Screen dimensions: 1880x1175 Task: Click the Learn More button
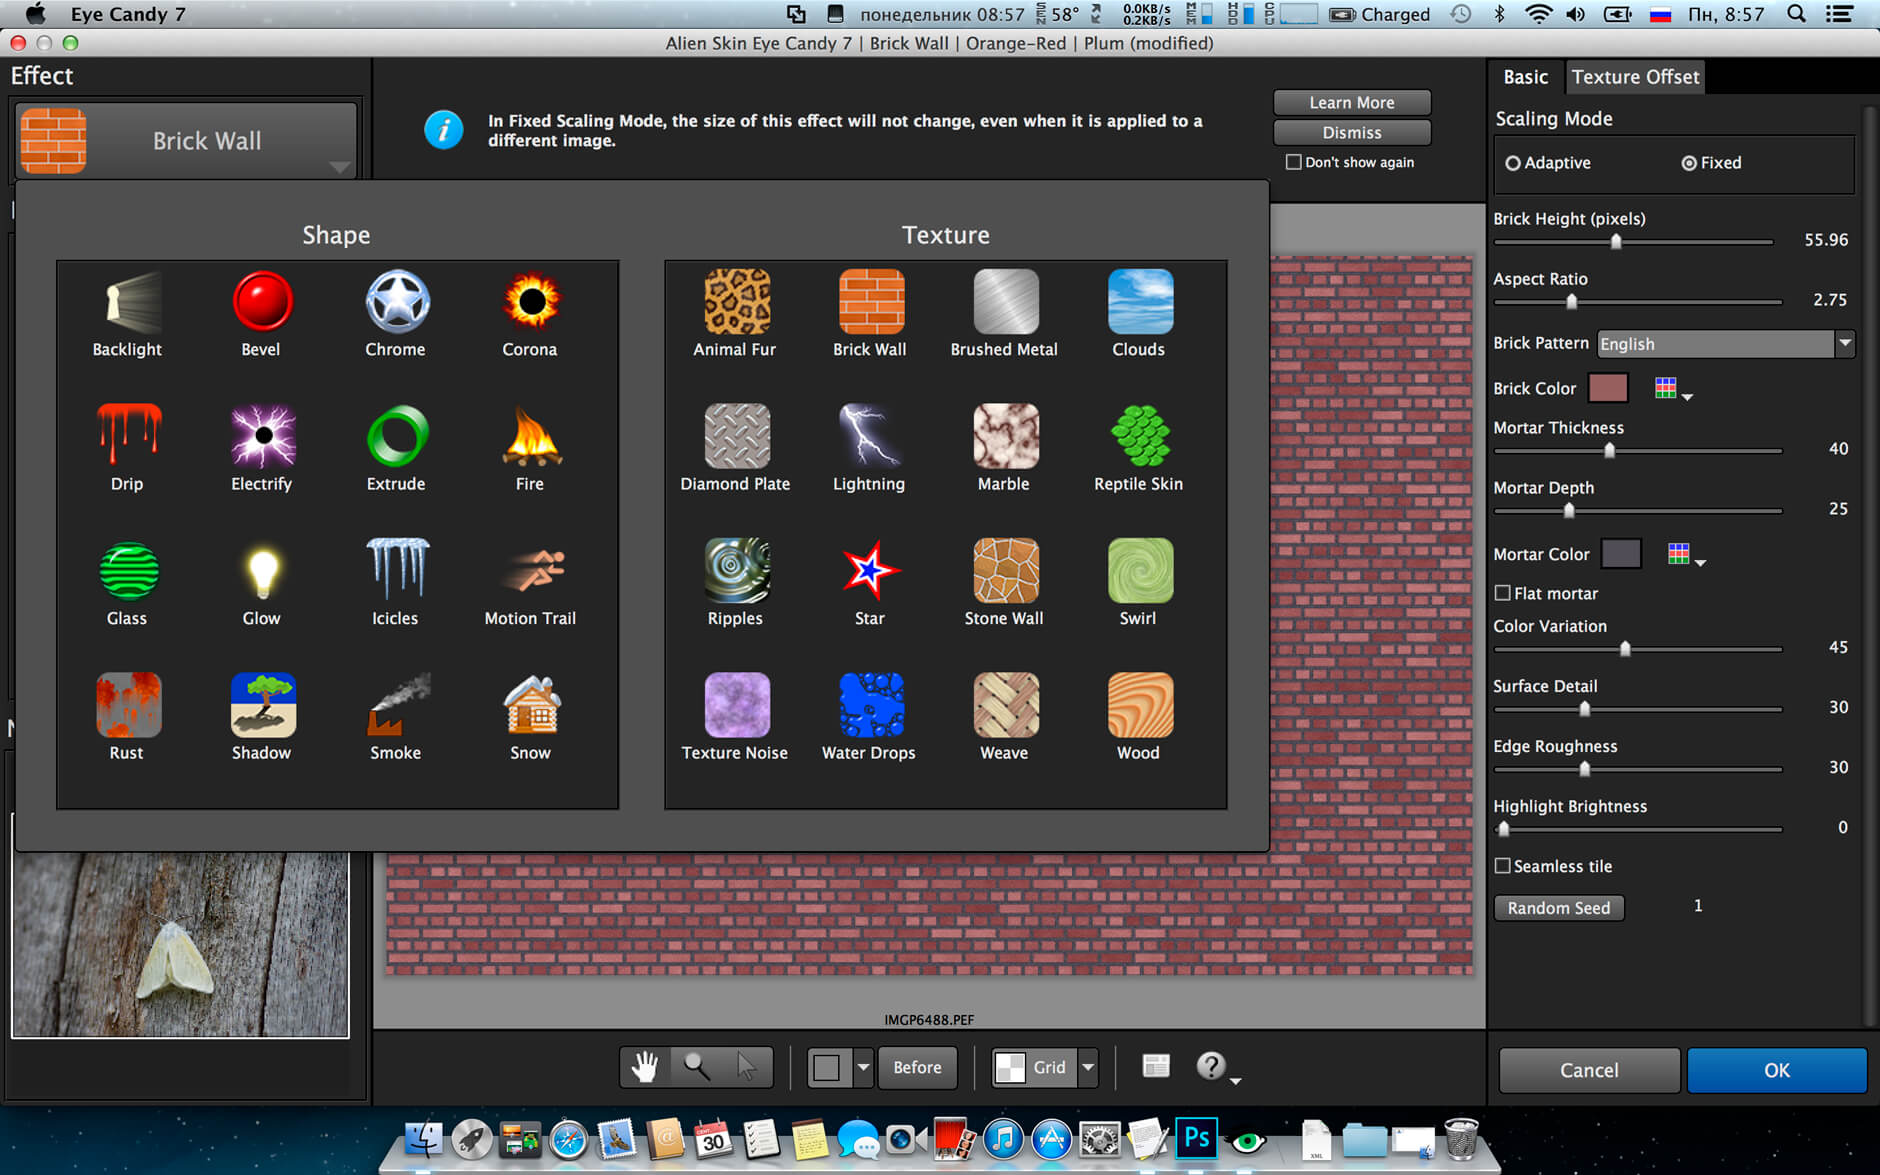coord(1352,103)
